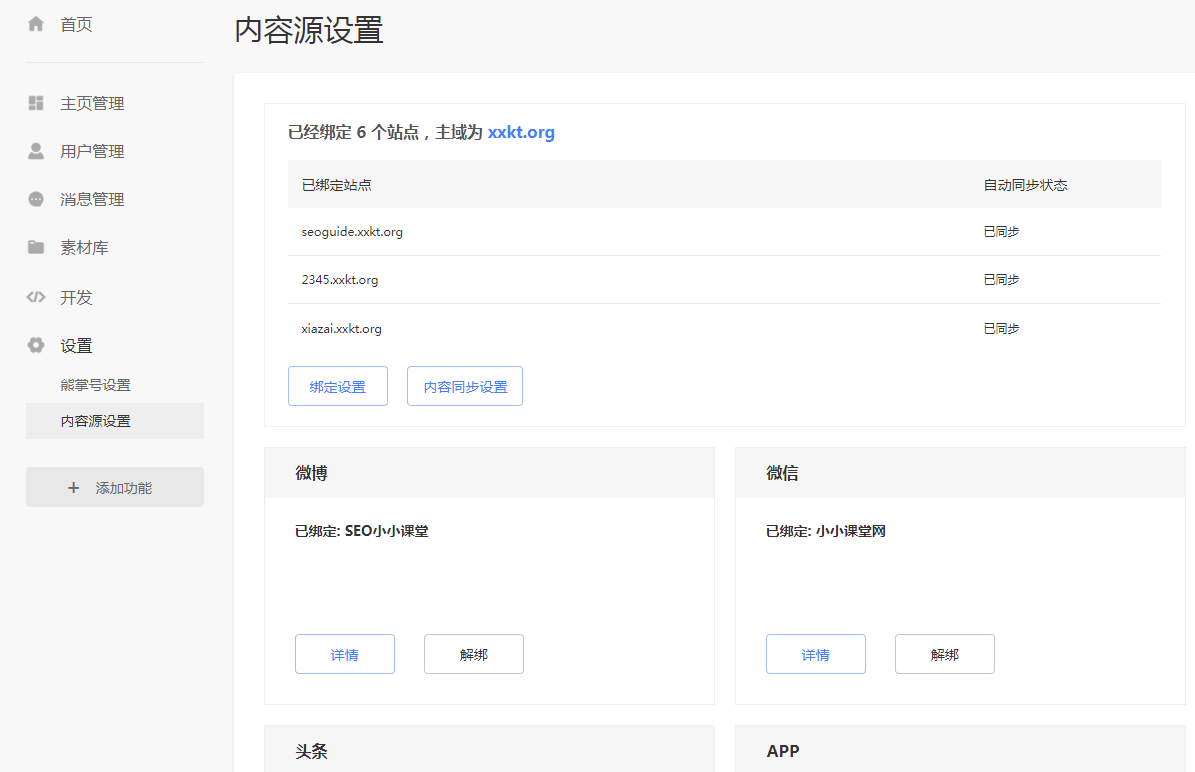This screenshot has height=772, width=1195.
Task: Click the 微信 card header
Action: pos(960,472)
